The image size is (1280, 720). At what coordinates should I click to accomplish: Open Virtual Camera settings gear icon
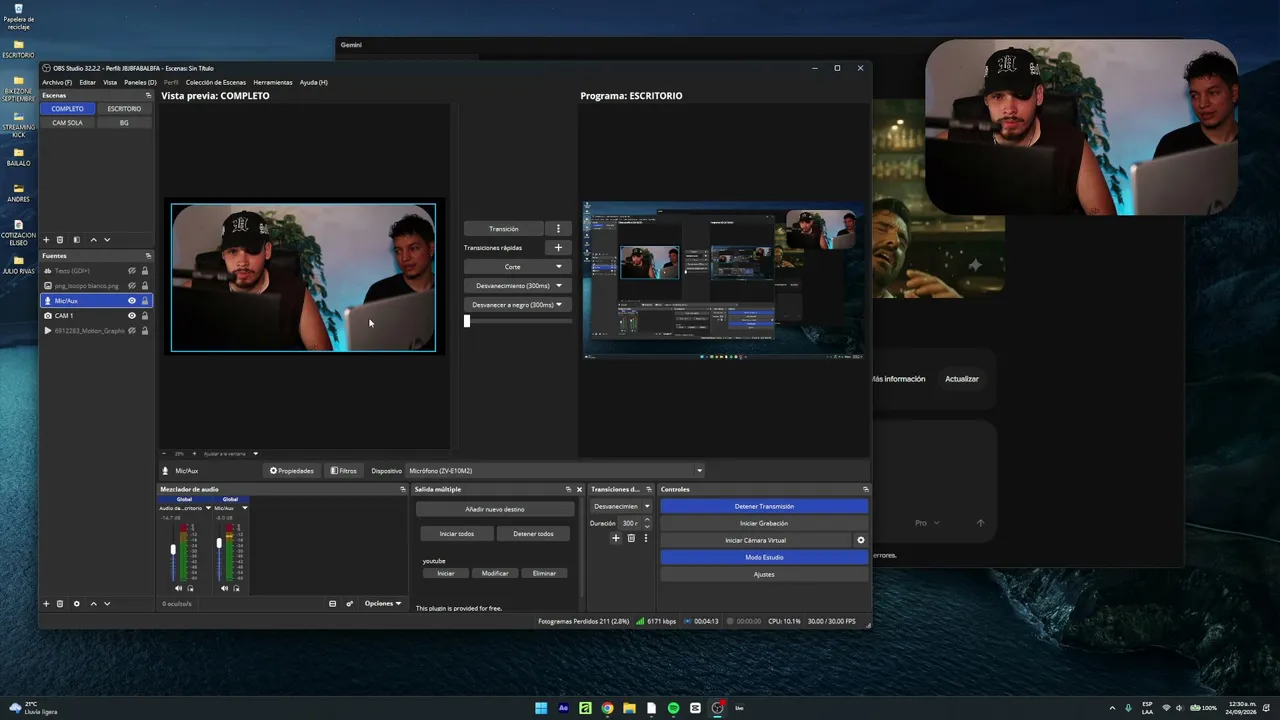pyautogui.click(x=861, y=540)
